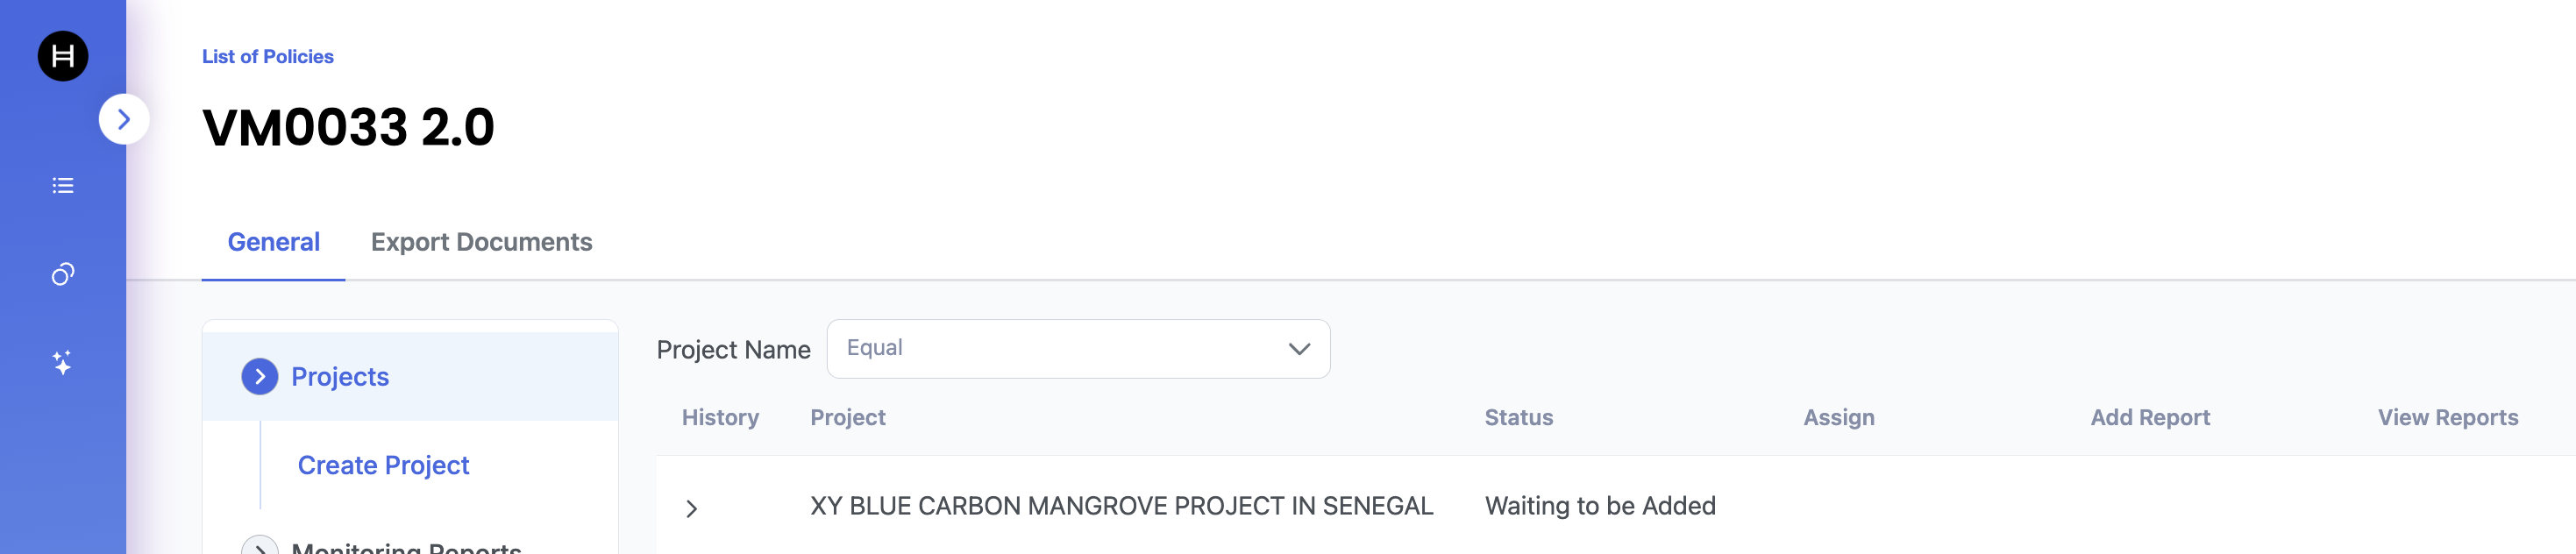Click the Project column header
The image size is (2576, 554).
847,418
